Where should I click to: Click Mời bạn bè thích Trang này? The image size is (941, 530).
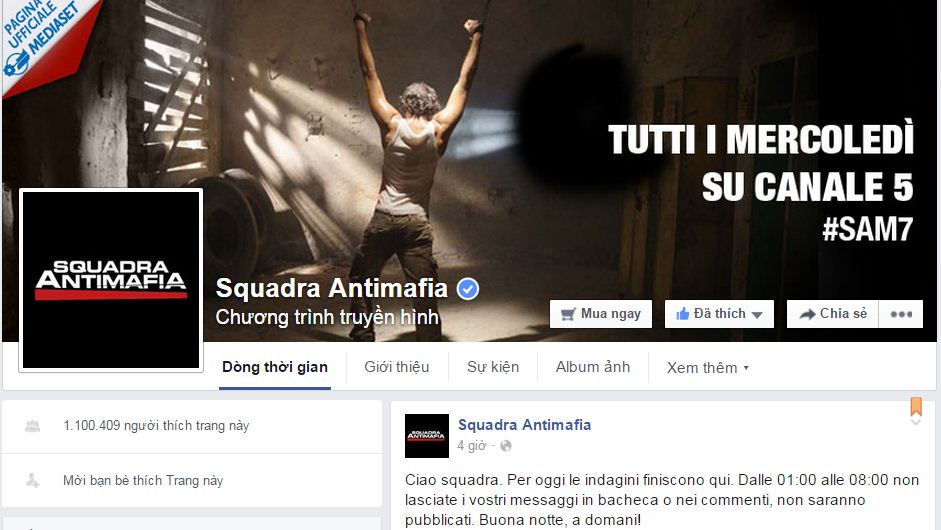[x=143, y=480]
